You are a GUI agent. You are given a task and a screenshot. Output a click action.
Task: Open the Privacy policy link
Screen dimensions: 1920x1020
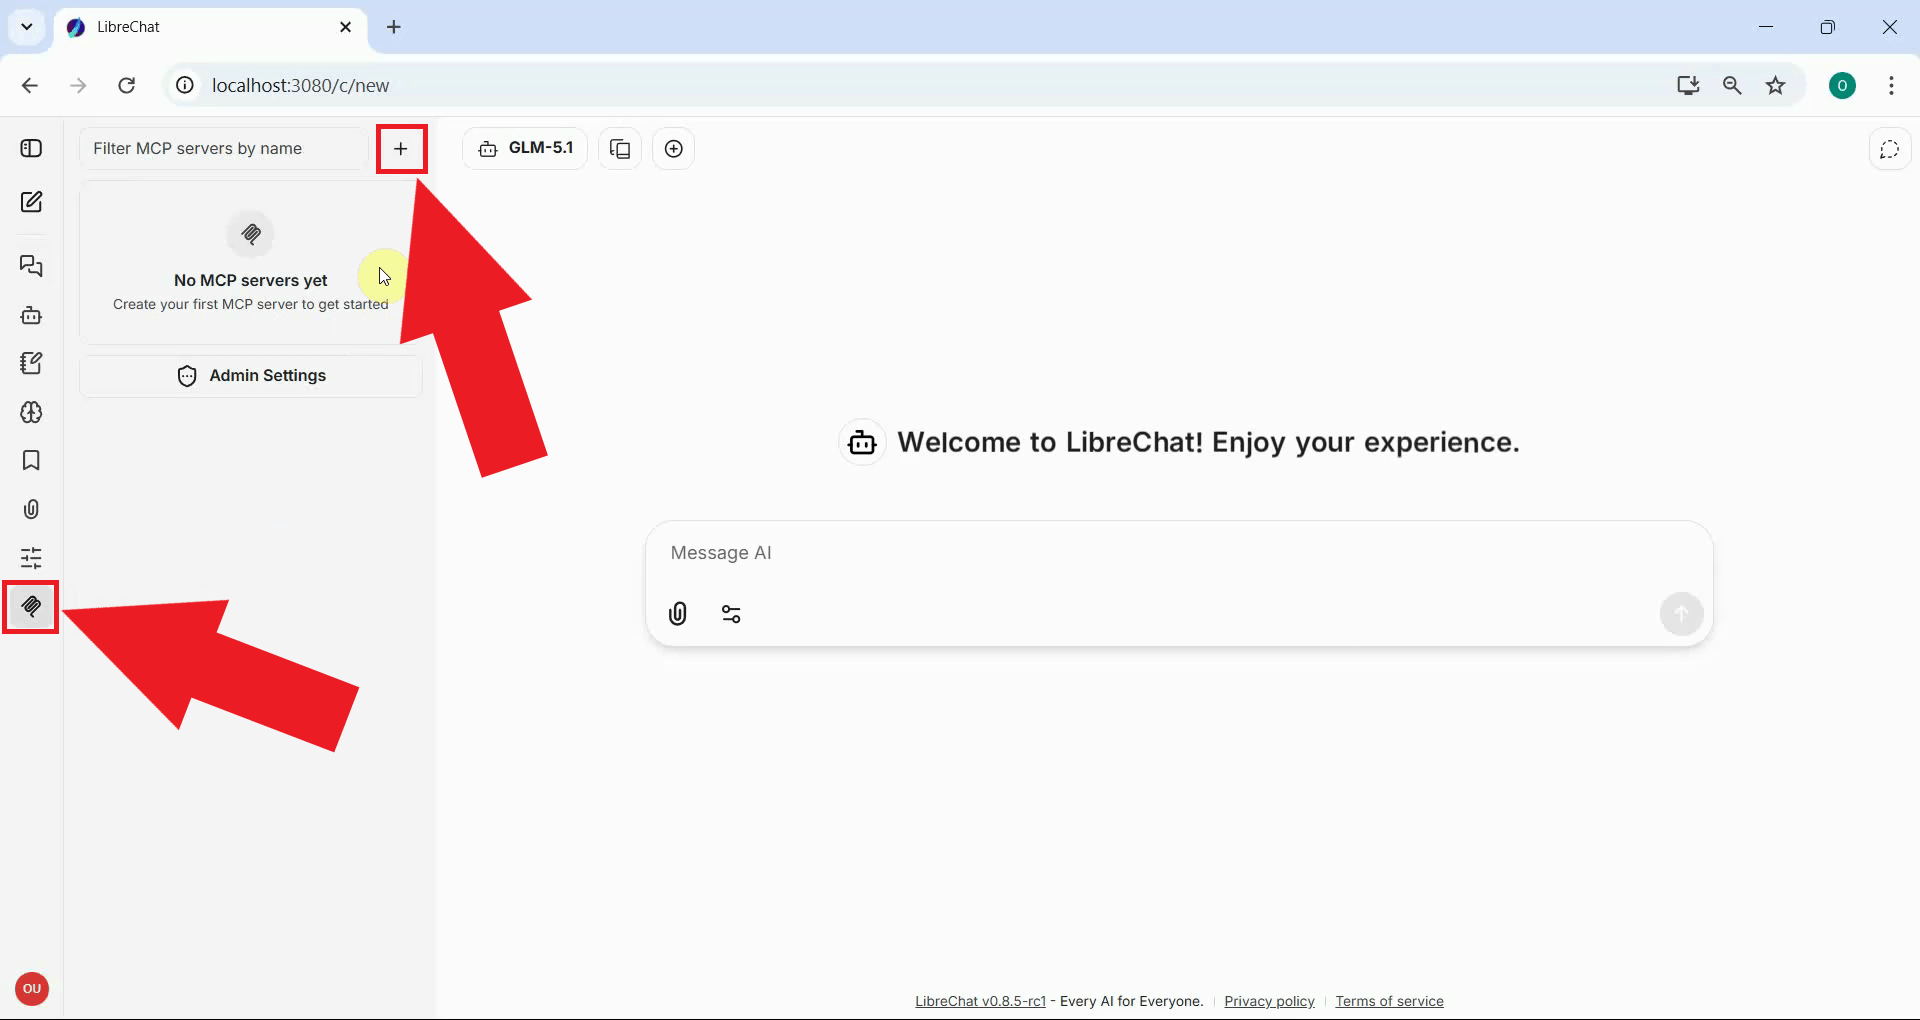click(x=1269, y=1001)
